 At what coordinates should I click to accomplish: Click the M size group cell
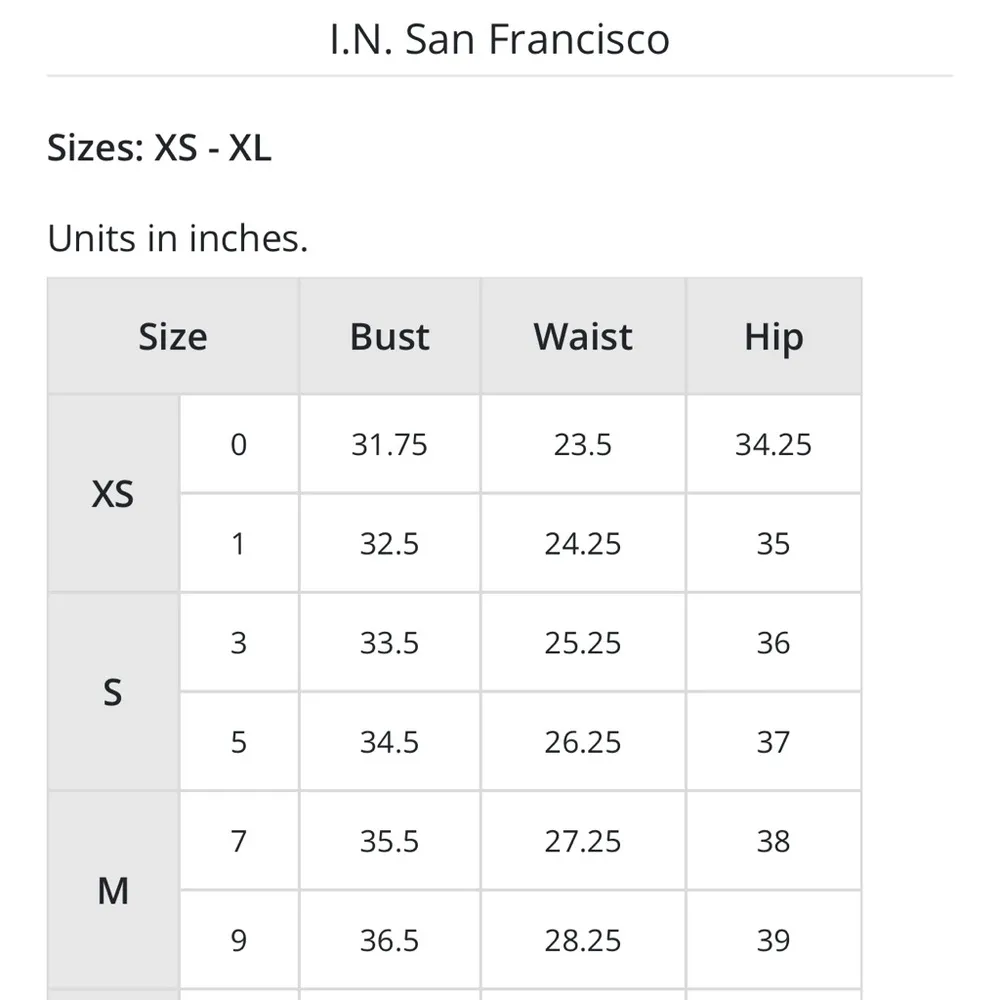113,890
